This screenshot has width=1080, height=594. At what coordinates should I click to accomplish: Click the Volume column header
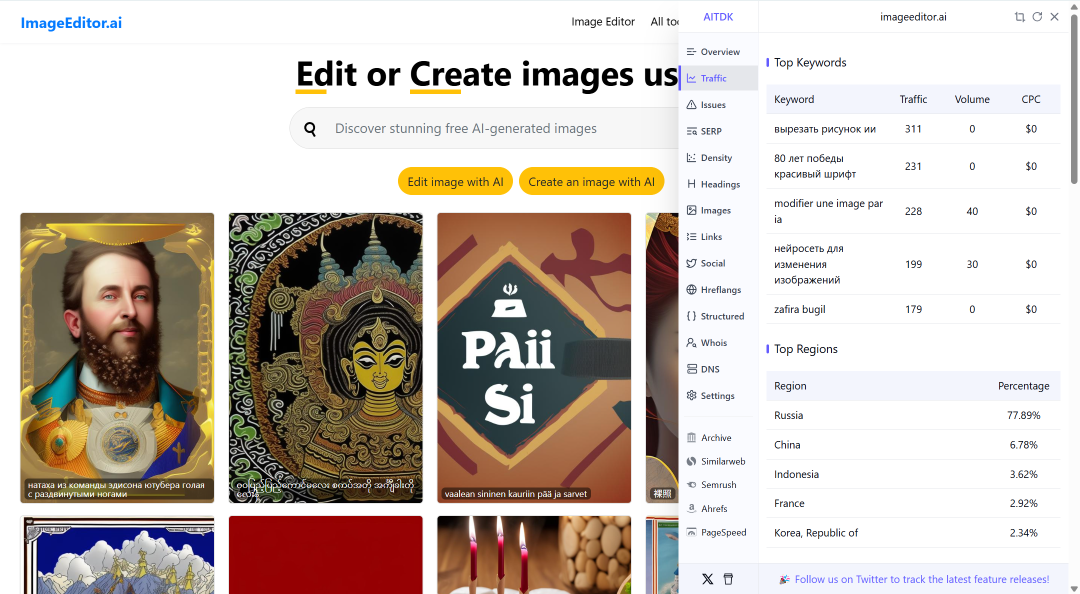tap(972, 99)
